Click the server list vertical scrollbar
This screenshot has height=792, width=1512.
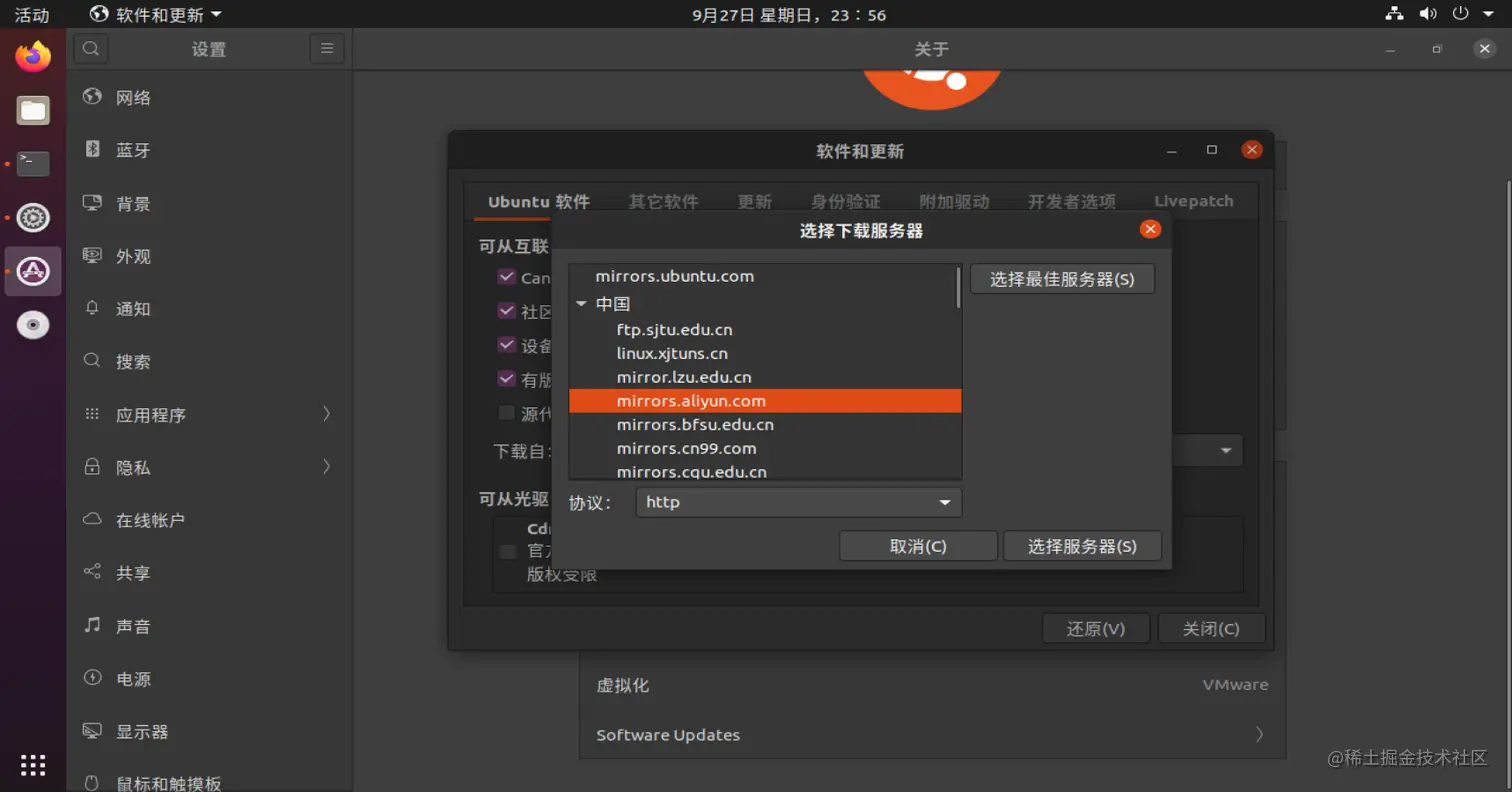pyautogui.click(x=958, y=286)
